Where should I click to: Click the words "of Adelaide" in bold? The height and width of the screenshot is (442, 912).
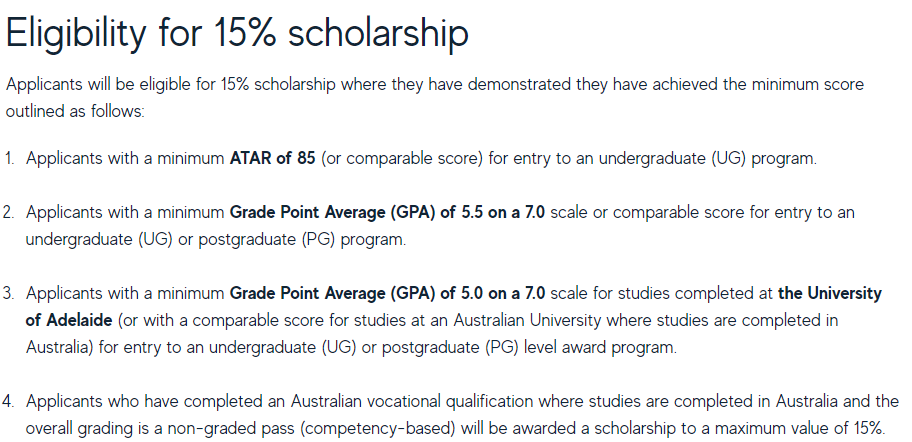tap(72, 321)
